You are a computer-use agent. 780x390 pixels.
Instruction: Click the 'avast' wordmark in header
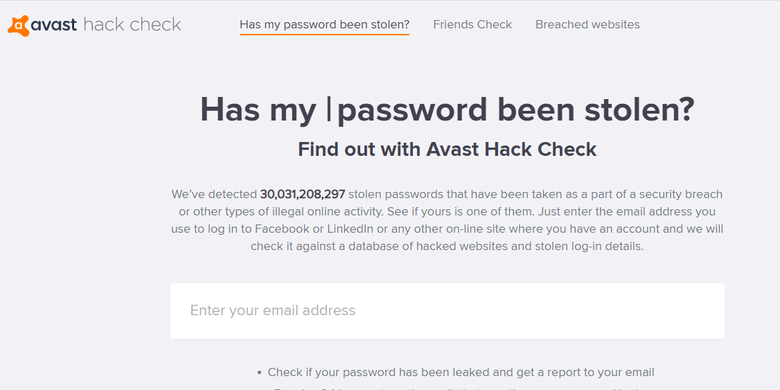(x=54, y=24)
